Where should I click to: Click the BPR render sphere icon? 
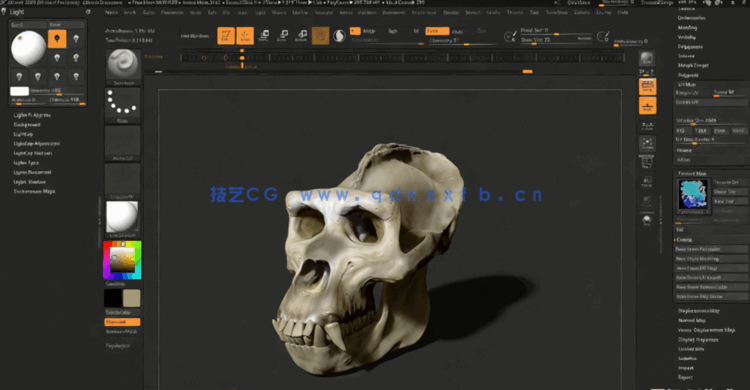pos(647,58)
